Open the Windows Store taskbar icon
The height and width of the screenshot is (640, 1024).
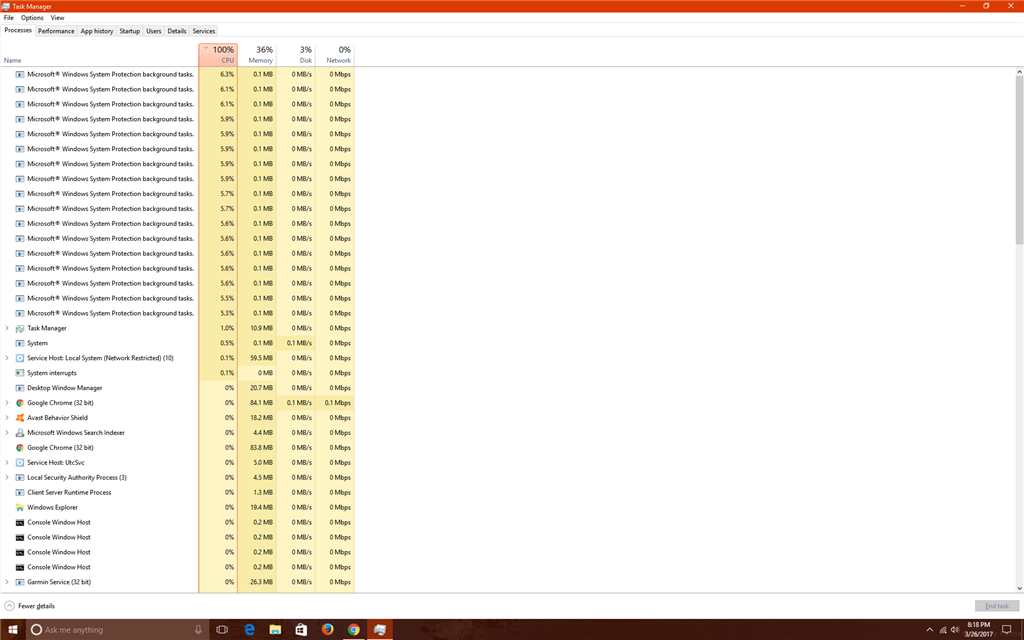pos(301,630)
